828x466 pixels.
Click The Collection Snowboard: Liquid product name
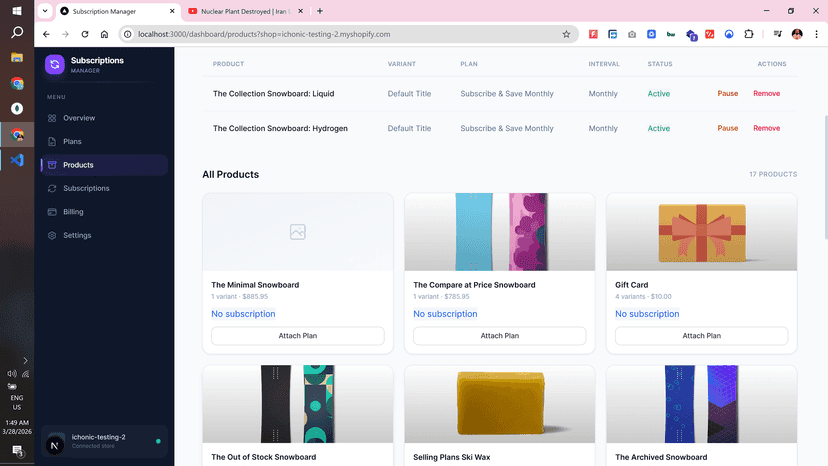274,94
